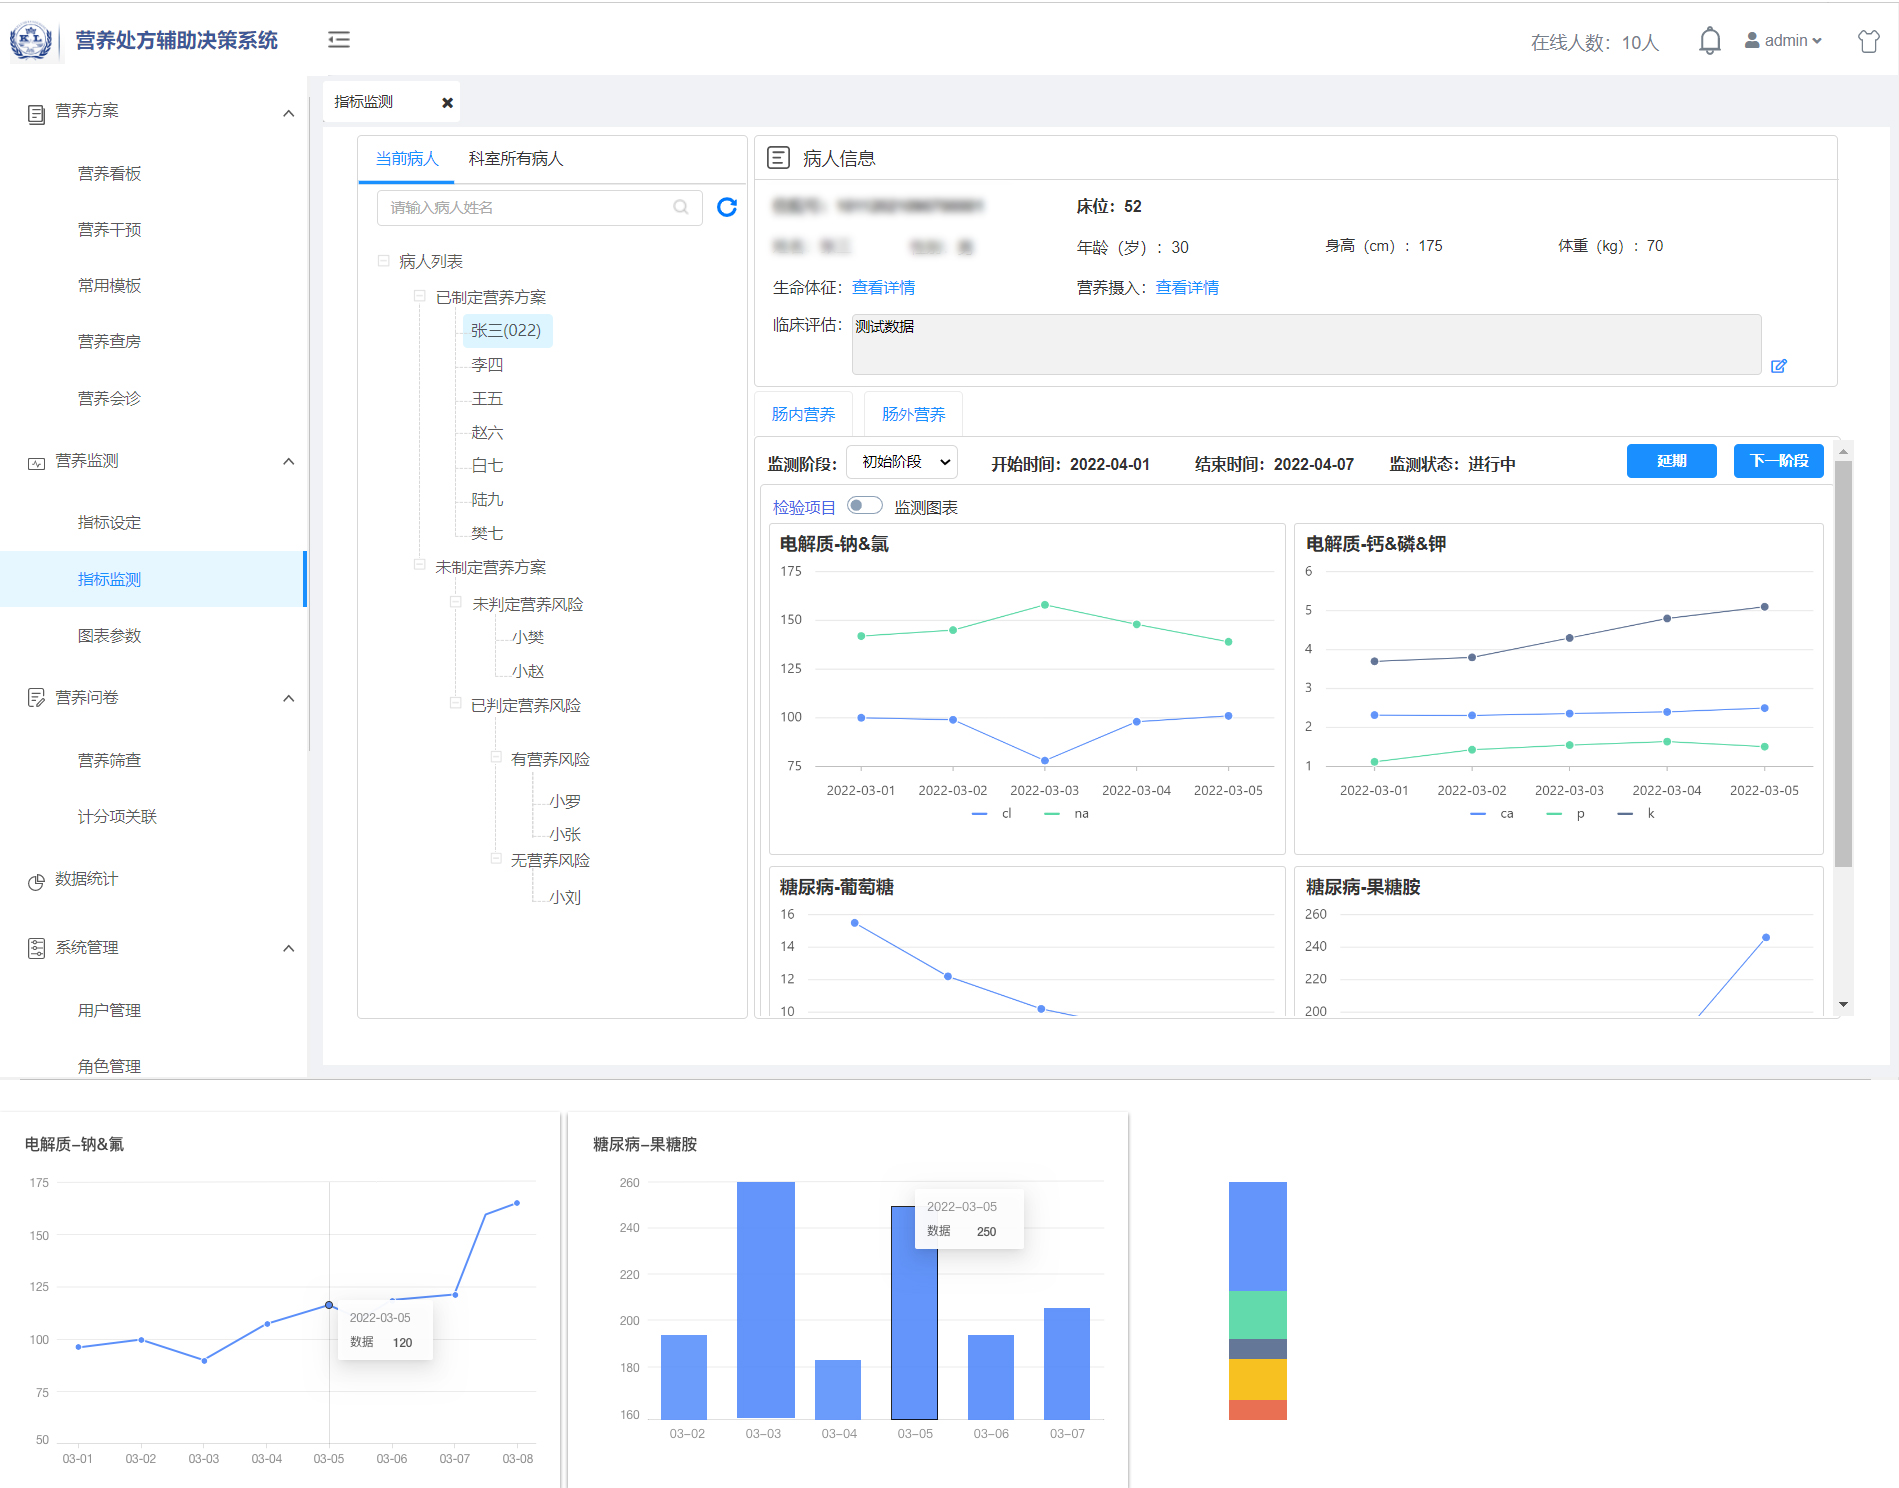Toggle the 检验项目/监测图表 switch
The image size is (1899, 1488).
tap(864, 506)
